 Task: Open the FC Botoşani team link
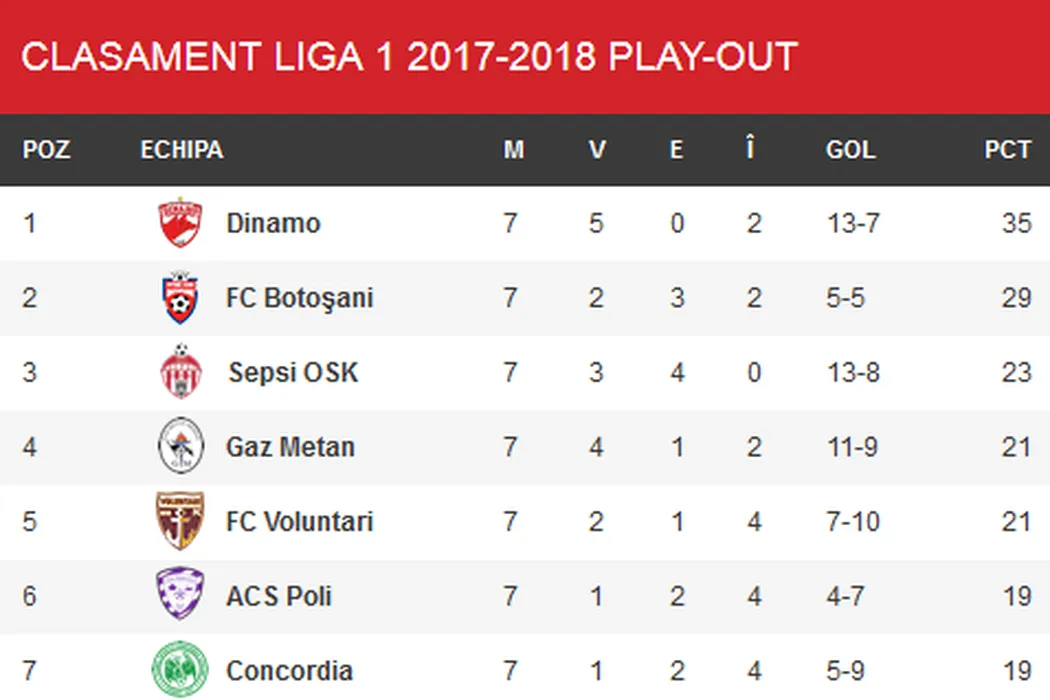[x=299, y=298]
